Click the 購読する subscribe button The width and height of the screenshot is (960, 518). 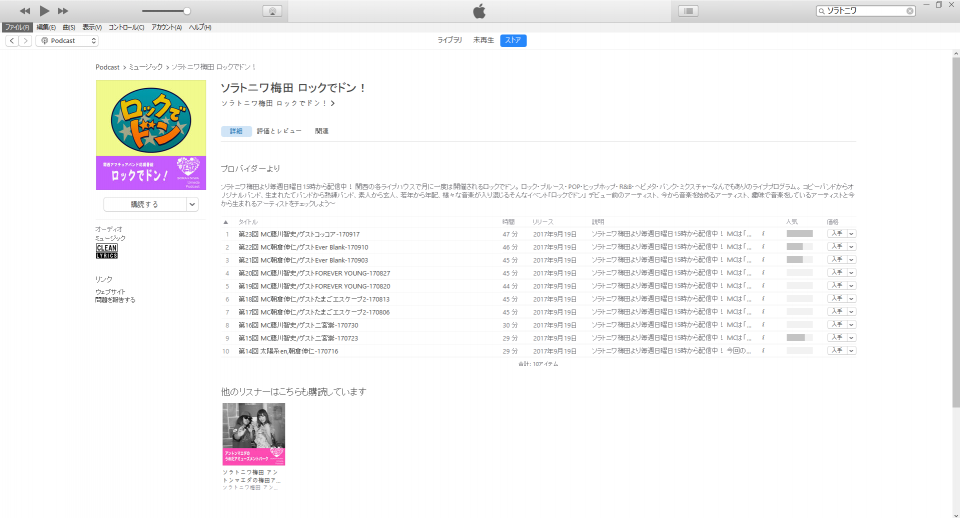point(144,205)
